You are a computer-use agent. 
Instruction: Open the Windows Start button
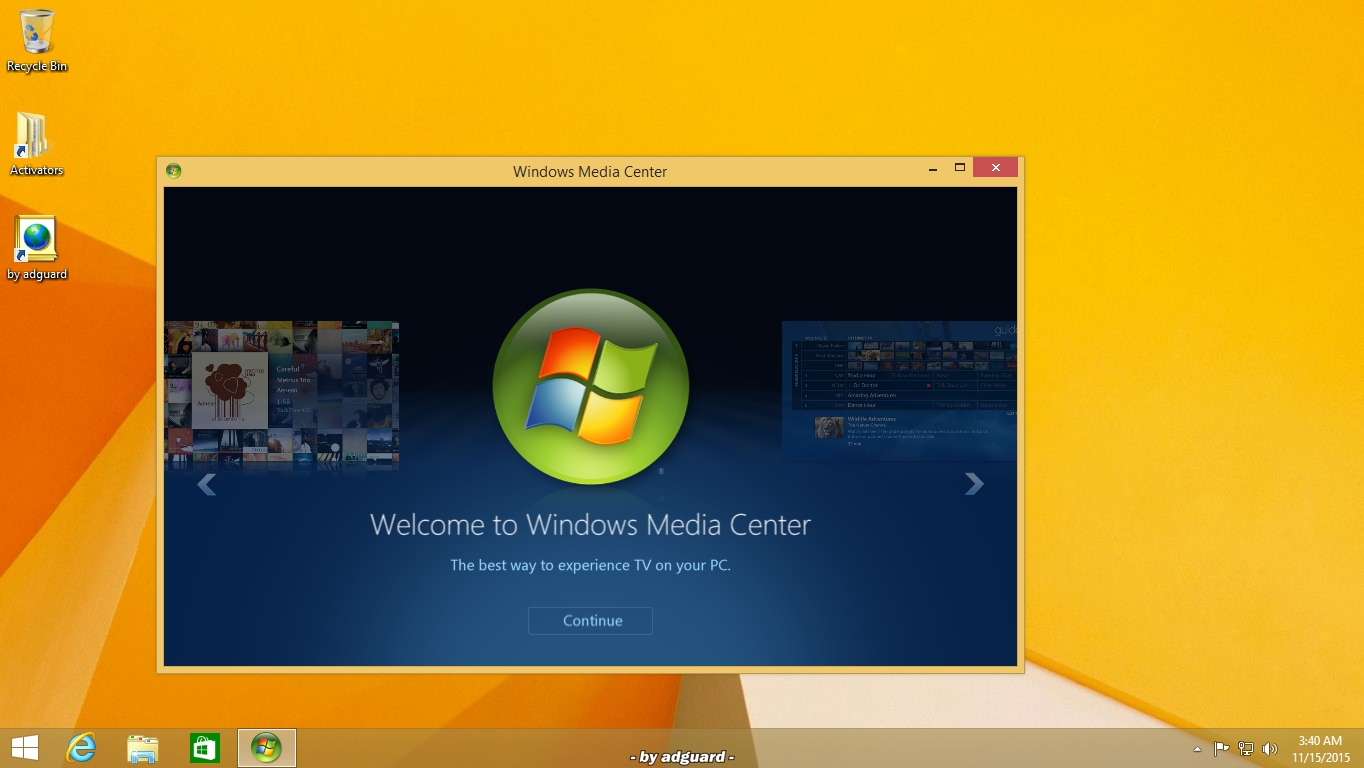tap(24, 748)
